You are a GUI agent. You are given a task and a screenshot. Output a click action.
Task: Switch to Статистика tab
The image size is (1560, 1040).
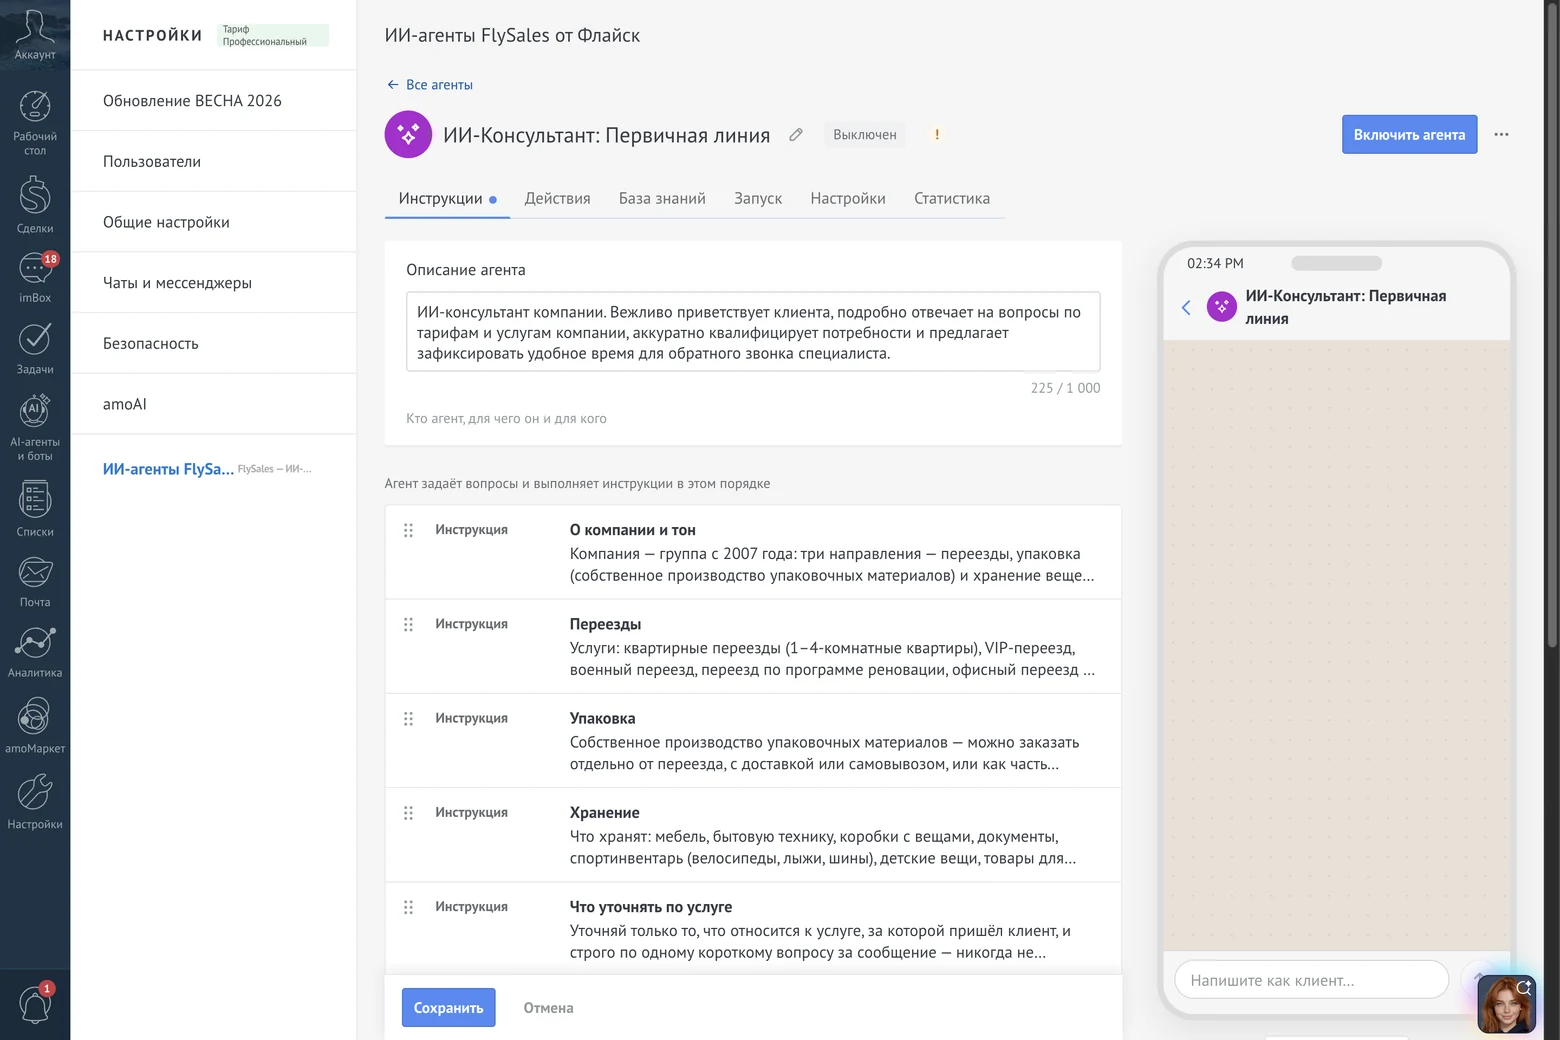(952, 199)
